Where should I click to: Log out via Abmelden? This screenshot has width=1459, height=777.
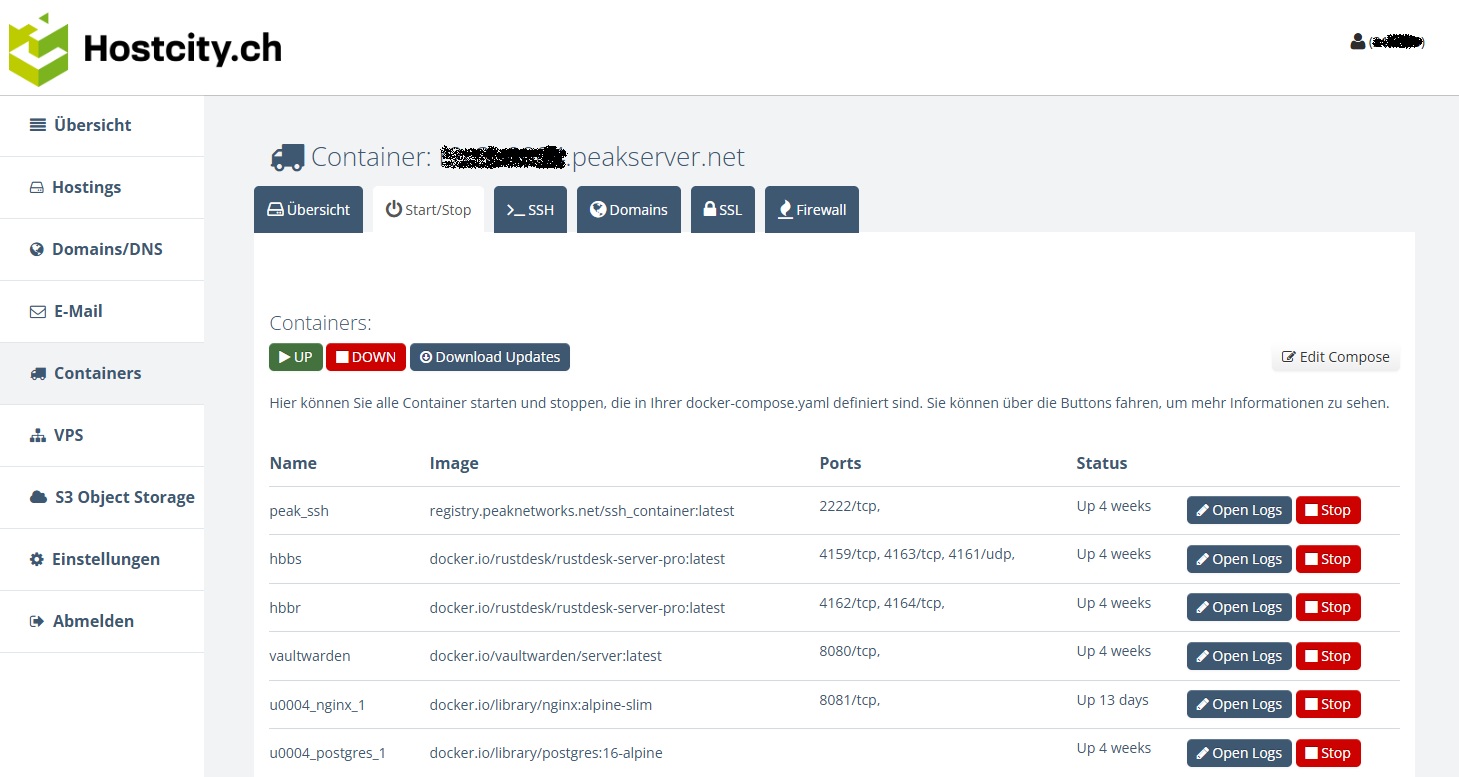coord(92,621)
